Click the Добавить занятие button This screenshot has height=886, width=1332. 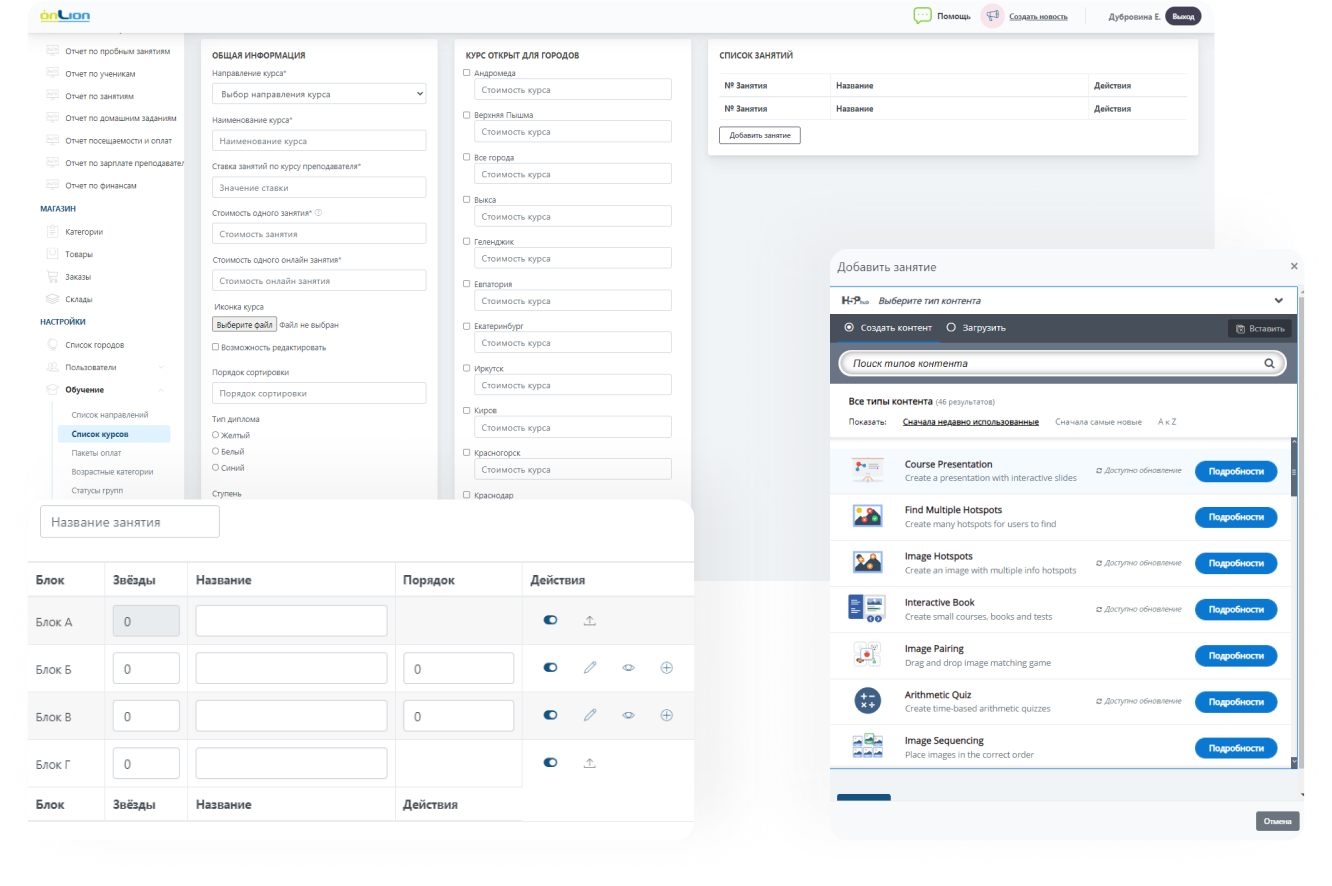[759, 135]
